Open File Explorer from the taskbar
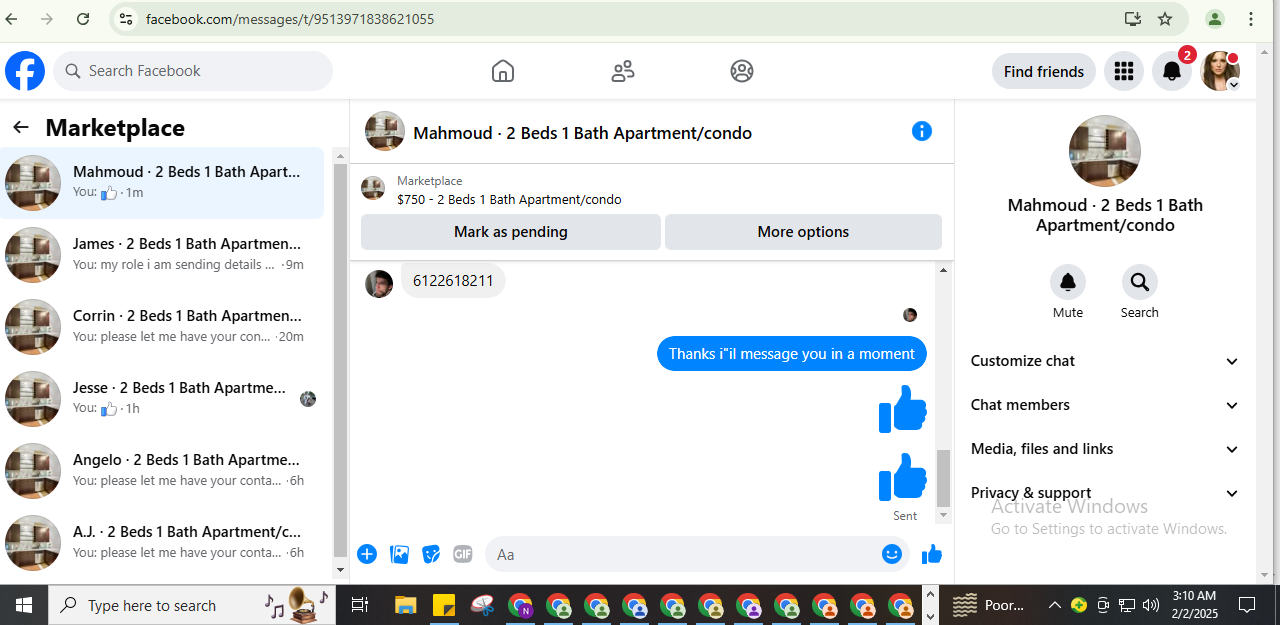 pyautogui.click(x=405, y=605)
